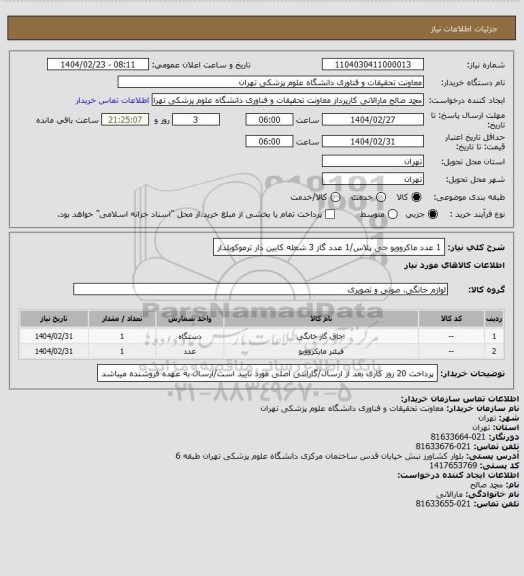This screenshot has width=524, height=576.
Task: Select the خدمت radio button
Action: click(x=381, y=197)
